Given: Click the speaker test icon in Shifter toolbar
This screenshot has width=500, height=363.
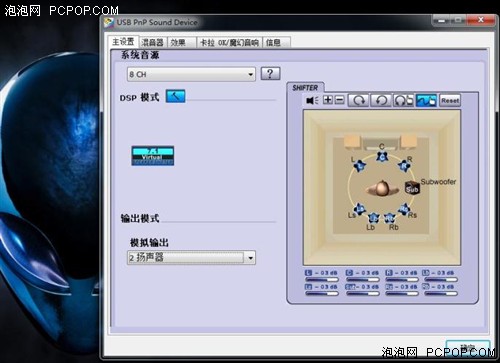Looking at the screenshot, I should [312, 100].
